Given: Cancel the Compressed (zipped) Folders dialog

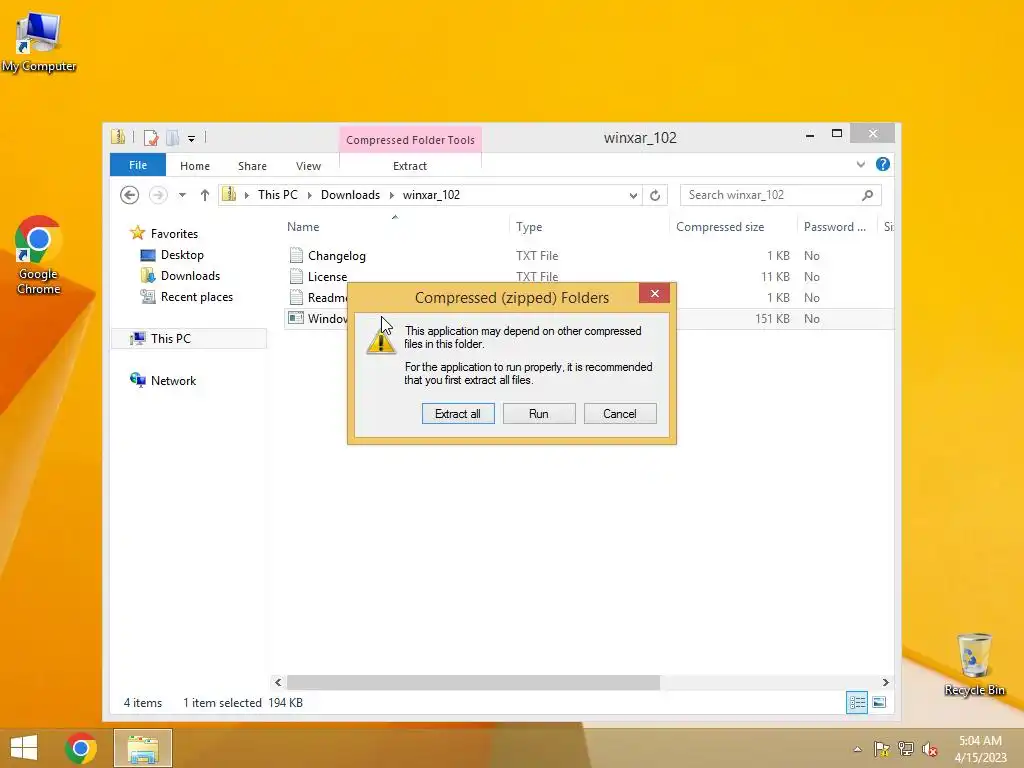Looking at the screenshot, I should pos(620,413).
